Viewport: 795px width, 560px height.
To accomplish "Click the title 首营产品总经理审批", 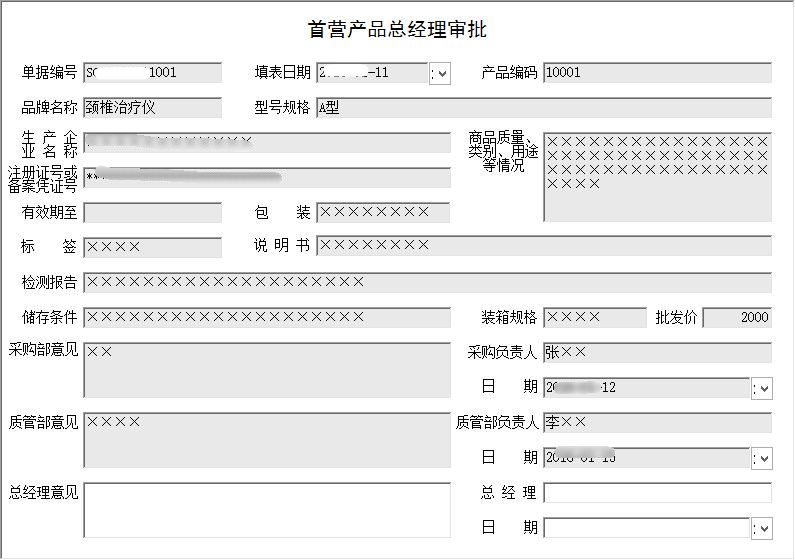I will (397, 29).
